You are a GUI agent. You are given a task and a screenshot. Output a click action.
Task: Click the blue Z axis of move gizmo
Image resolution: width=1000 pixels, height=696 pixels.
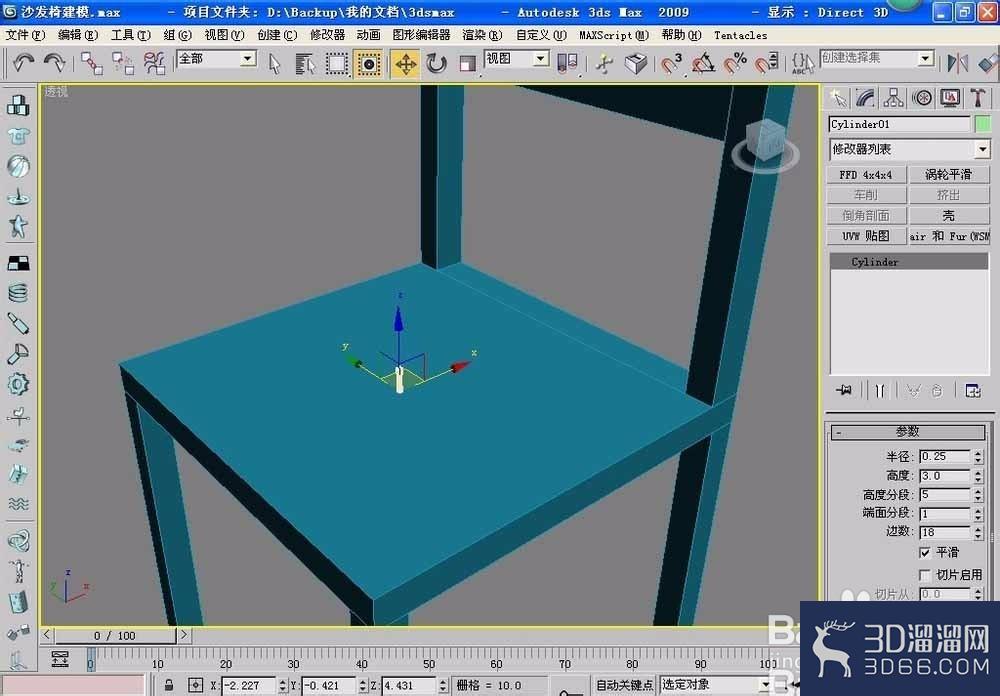click(x=399, y=329)
